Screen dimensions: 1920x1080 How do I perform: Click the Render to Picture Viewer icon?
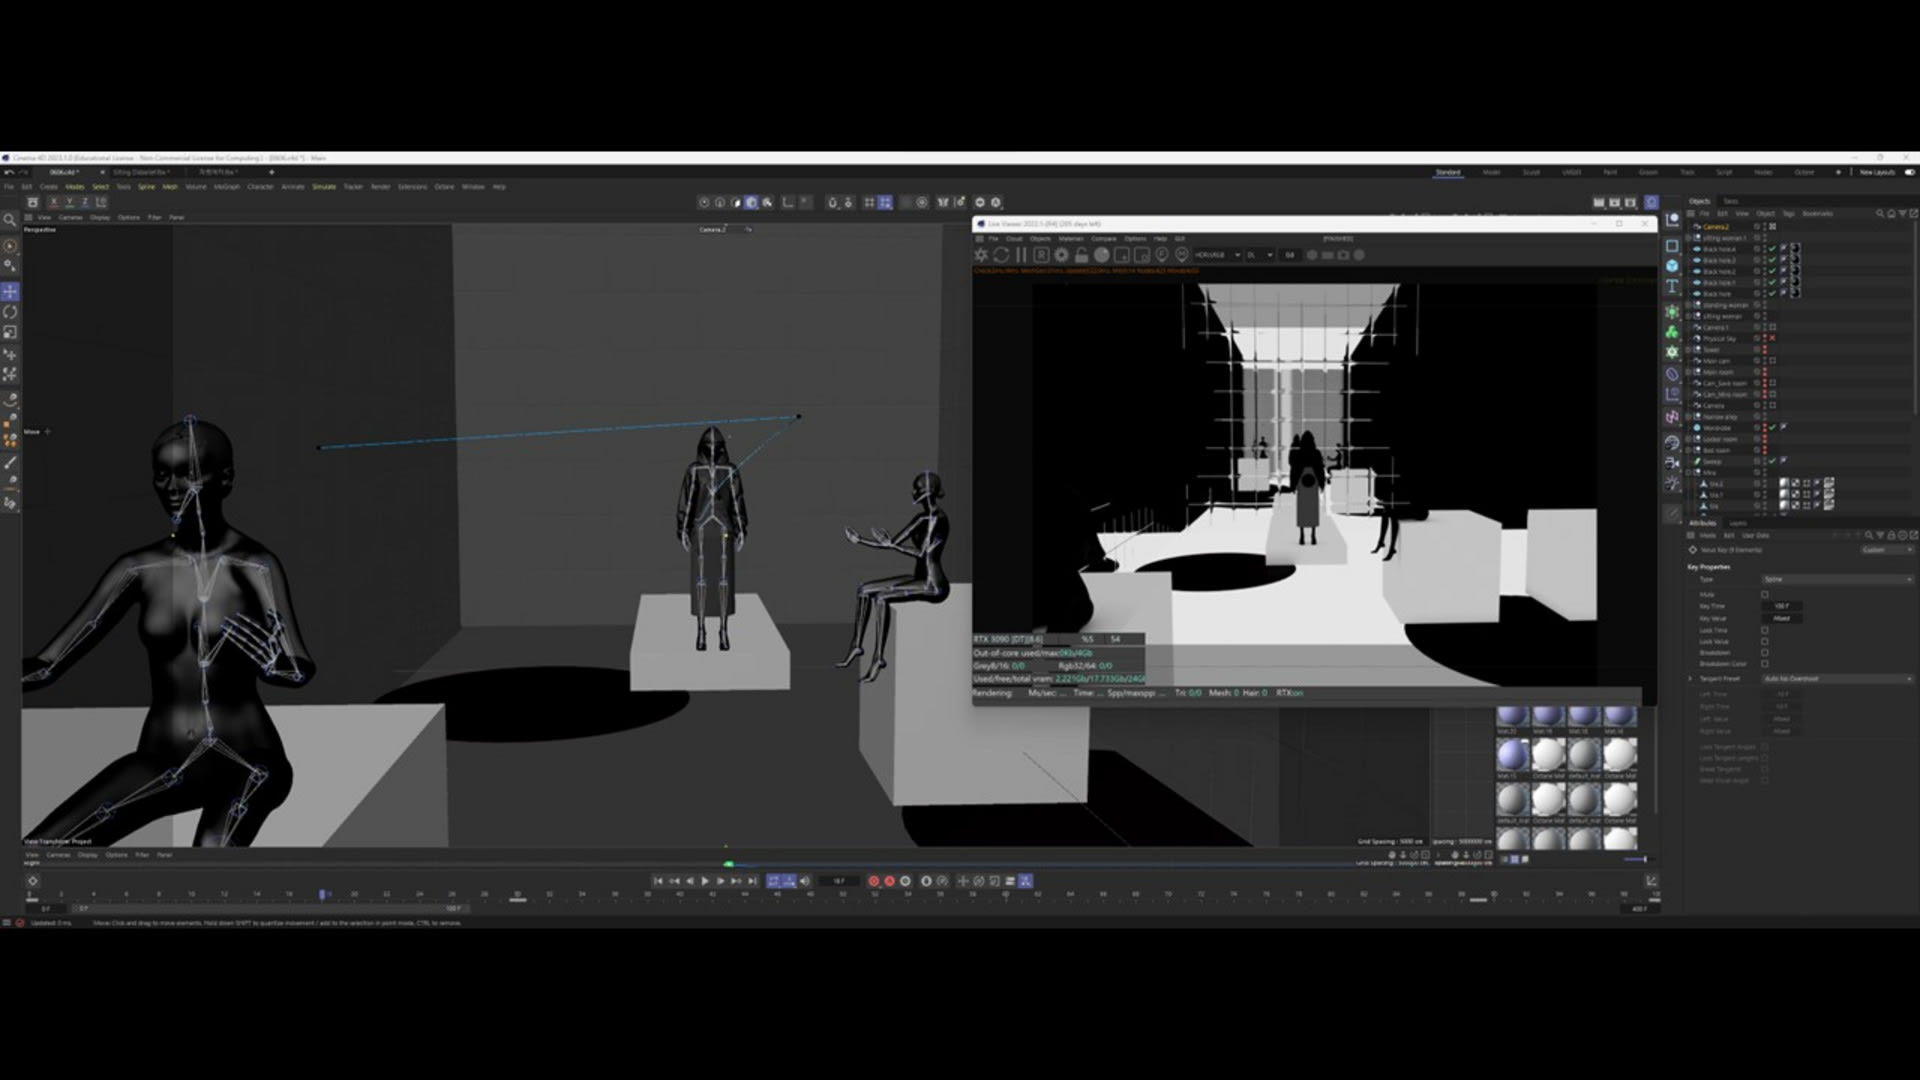point(1614,202)
